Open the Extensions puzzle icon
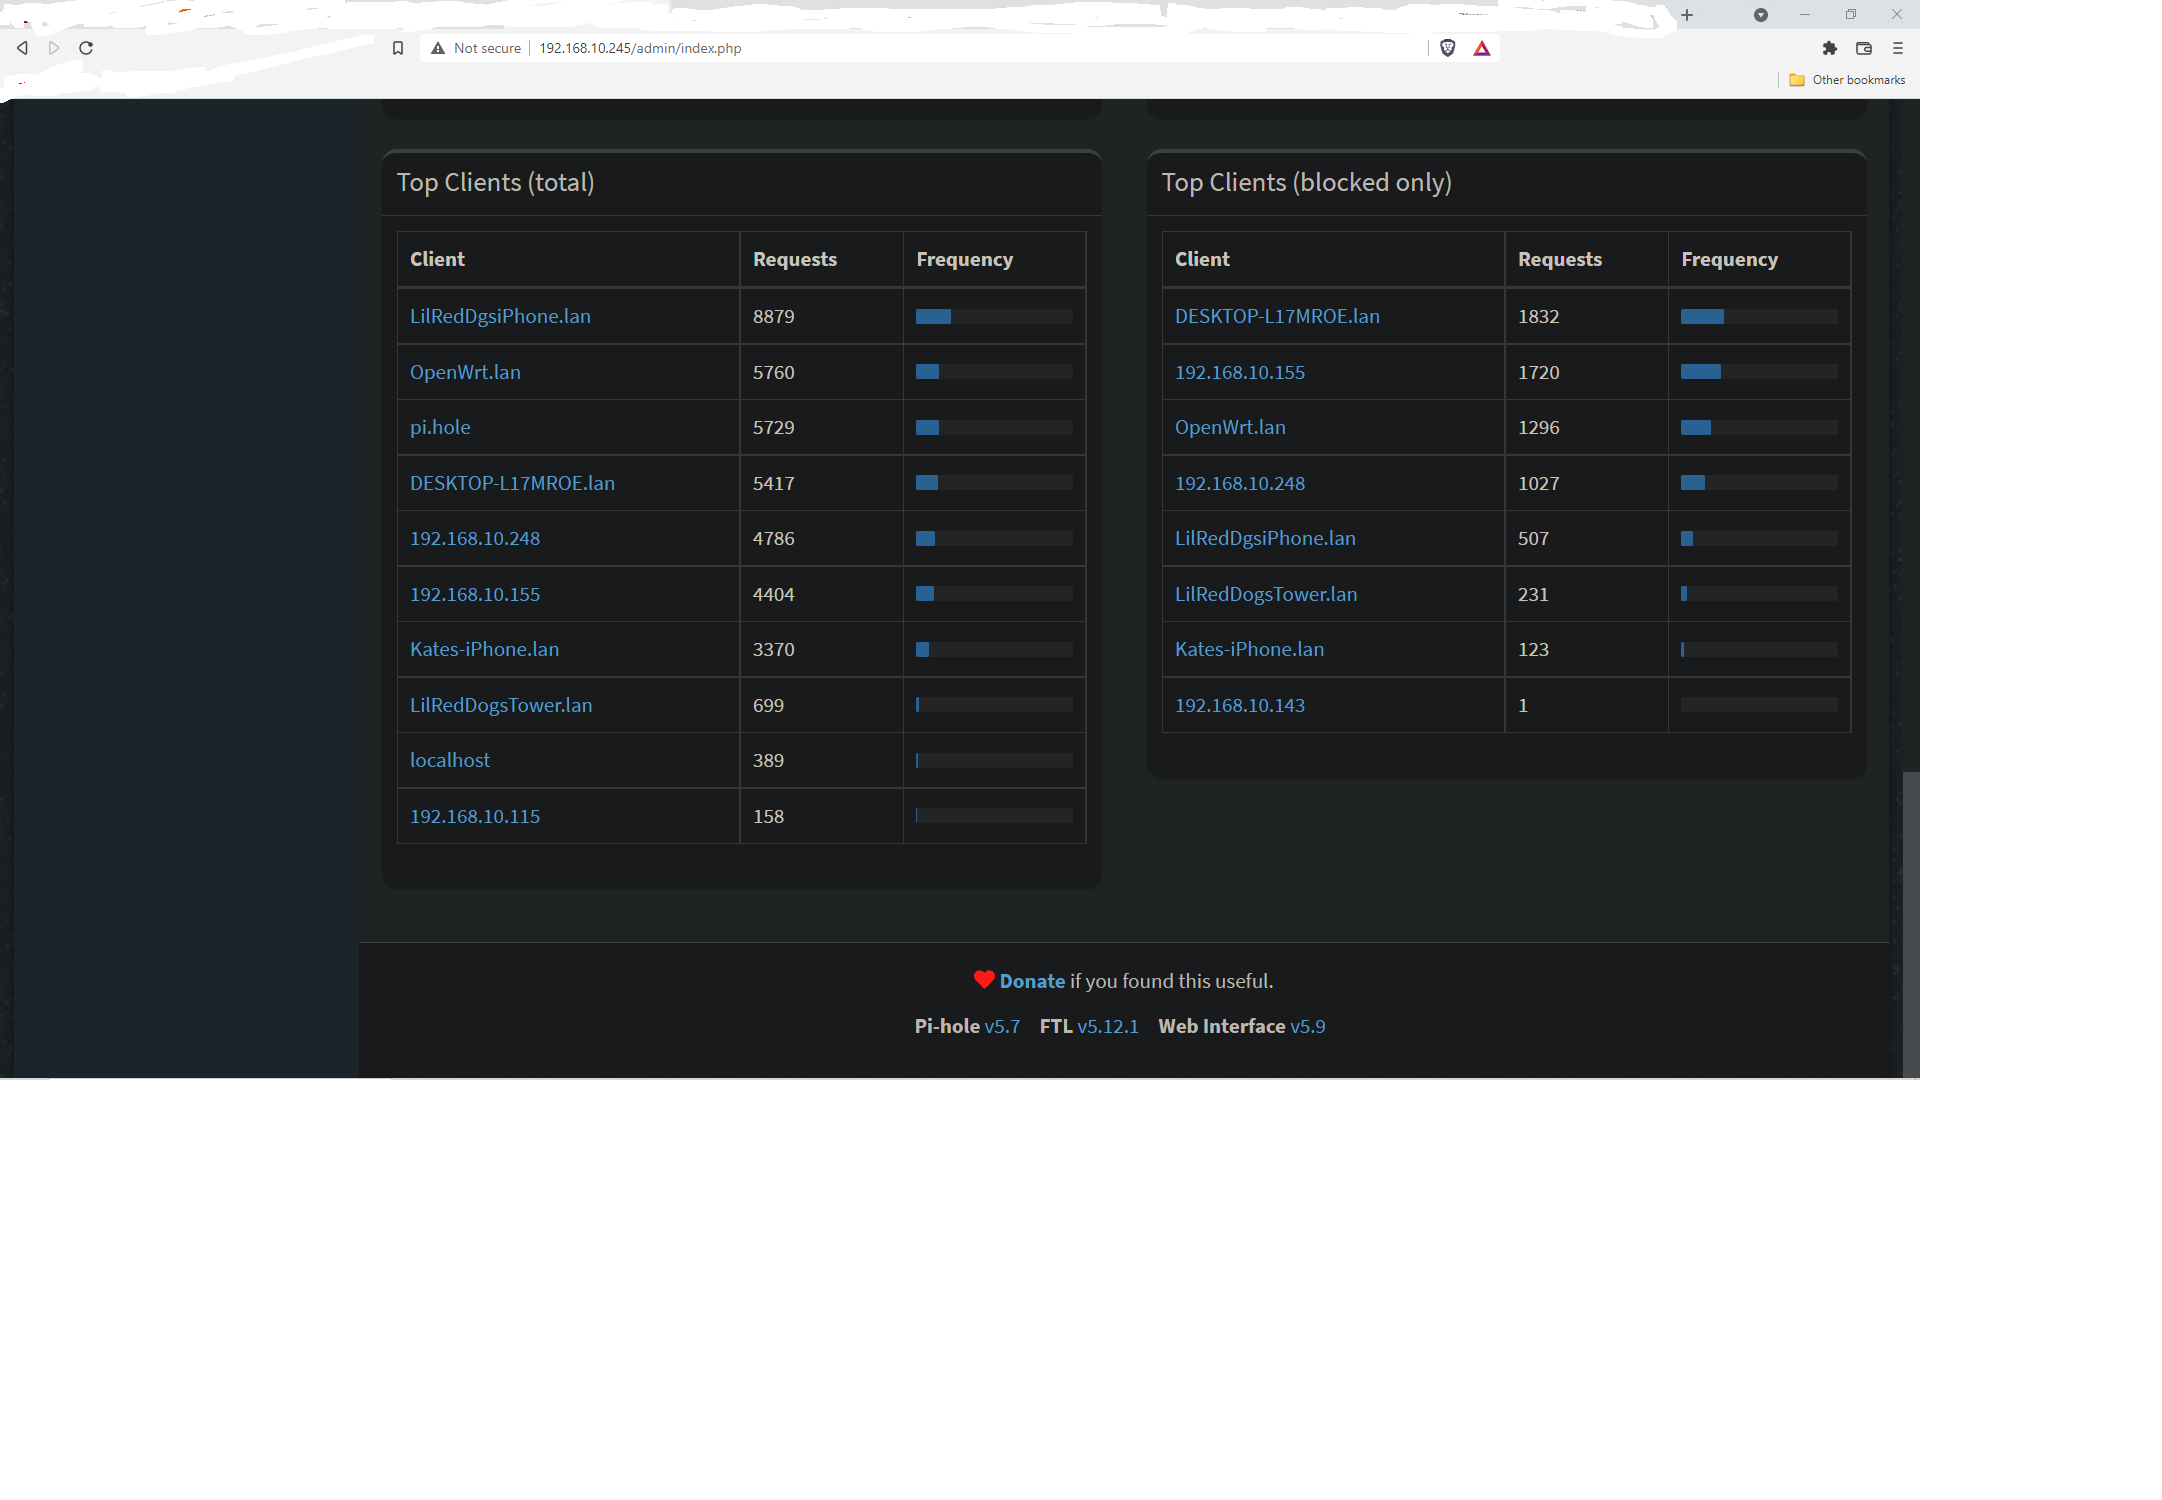The width and height of the screenshot is (2162, 1500). click(x=1830, y=48)
